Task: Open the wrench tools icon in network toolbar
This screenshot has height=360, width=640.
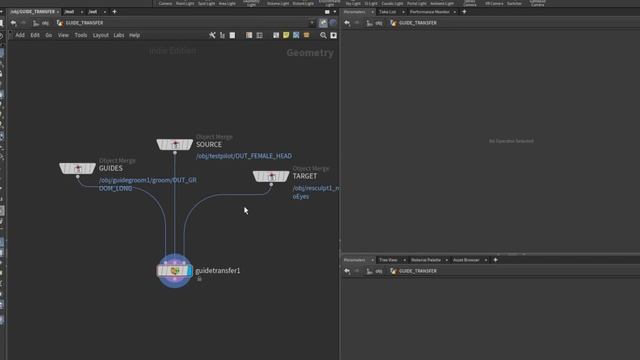Action: coord(212,36)
